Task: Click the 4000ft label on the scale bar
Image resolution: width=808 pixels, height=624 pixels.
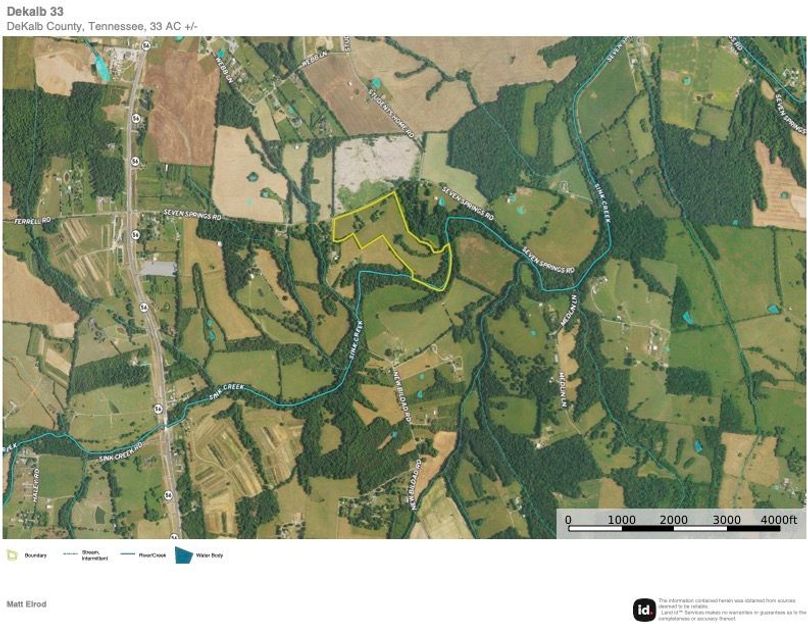Action: (x=778, y=520)
